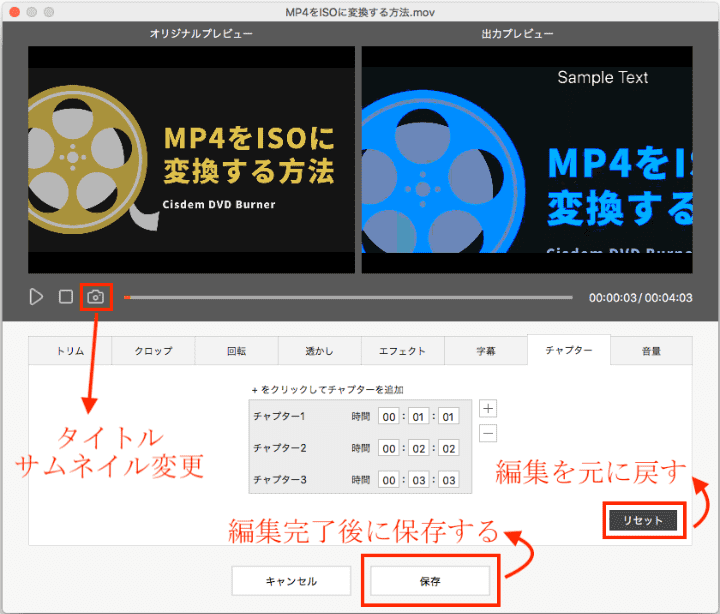Select the エフェクト tab
Screen dimensions: 720x614
[403, 351]
